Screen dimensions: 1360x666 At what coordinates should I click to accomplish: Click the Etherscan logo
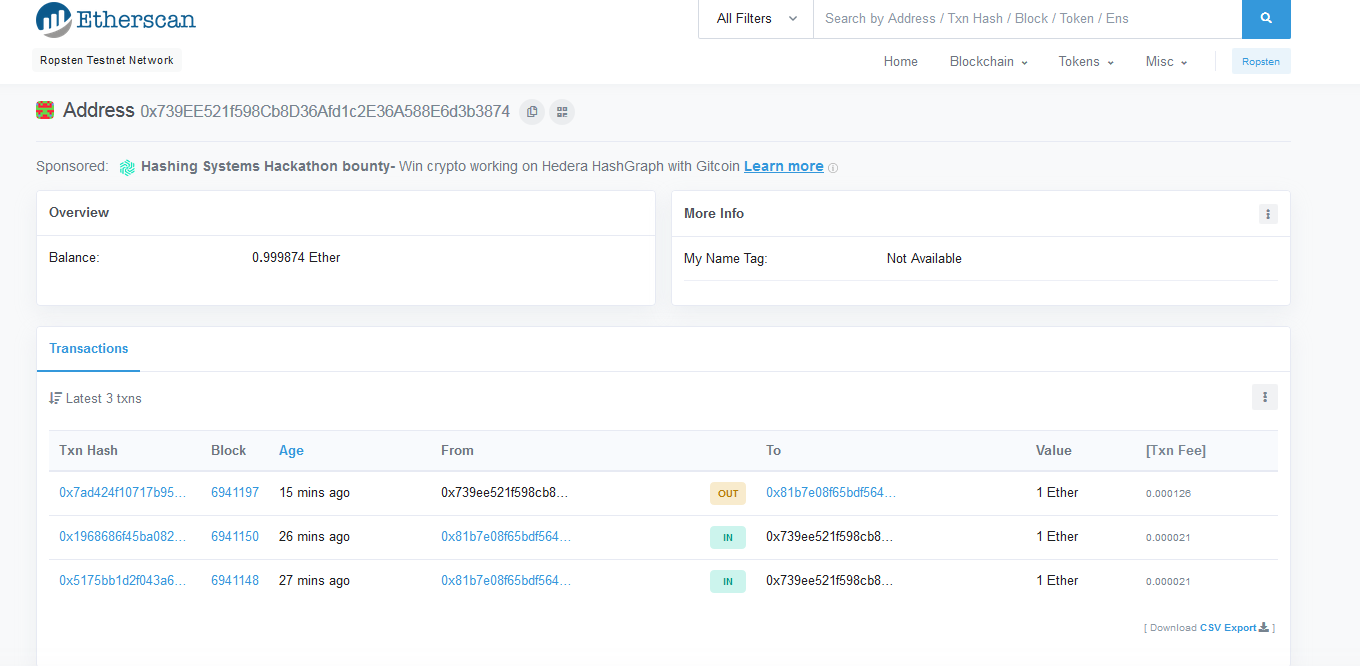tap(116, 19)
